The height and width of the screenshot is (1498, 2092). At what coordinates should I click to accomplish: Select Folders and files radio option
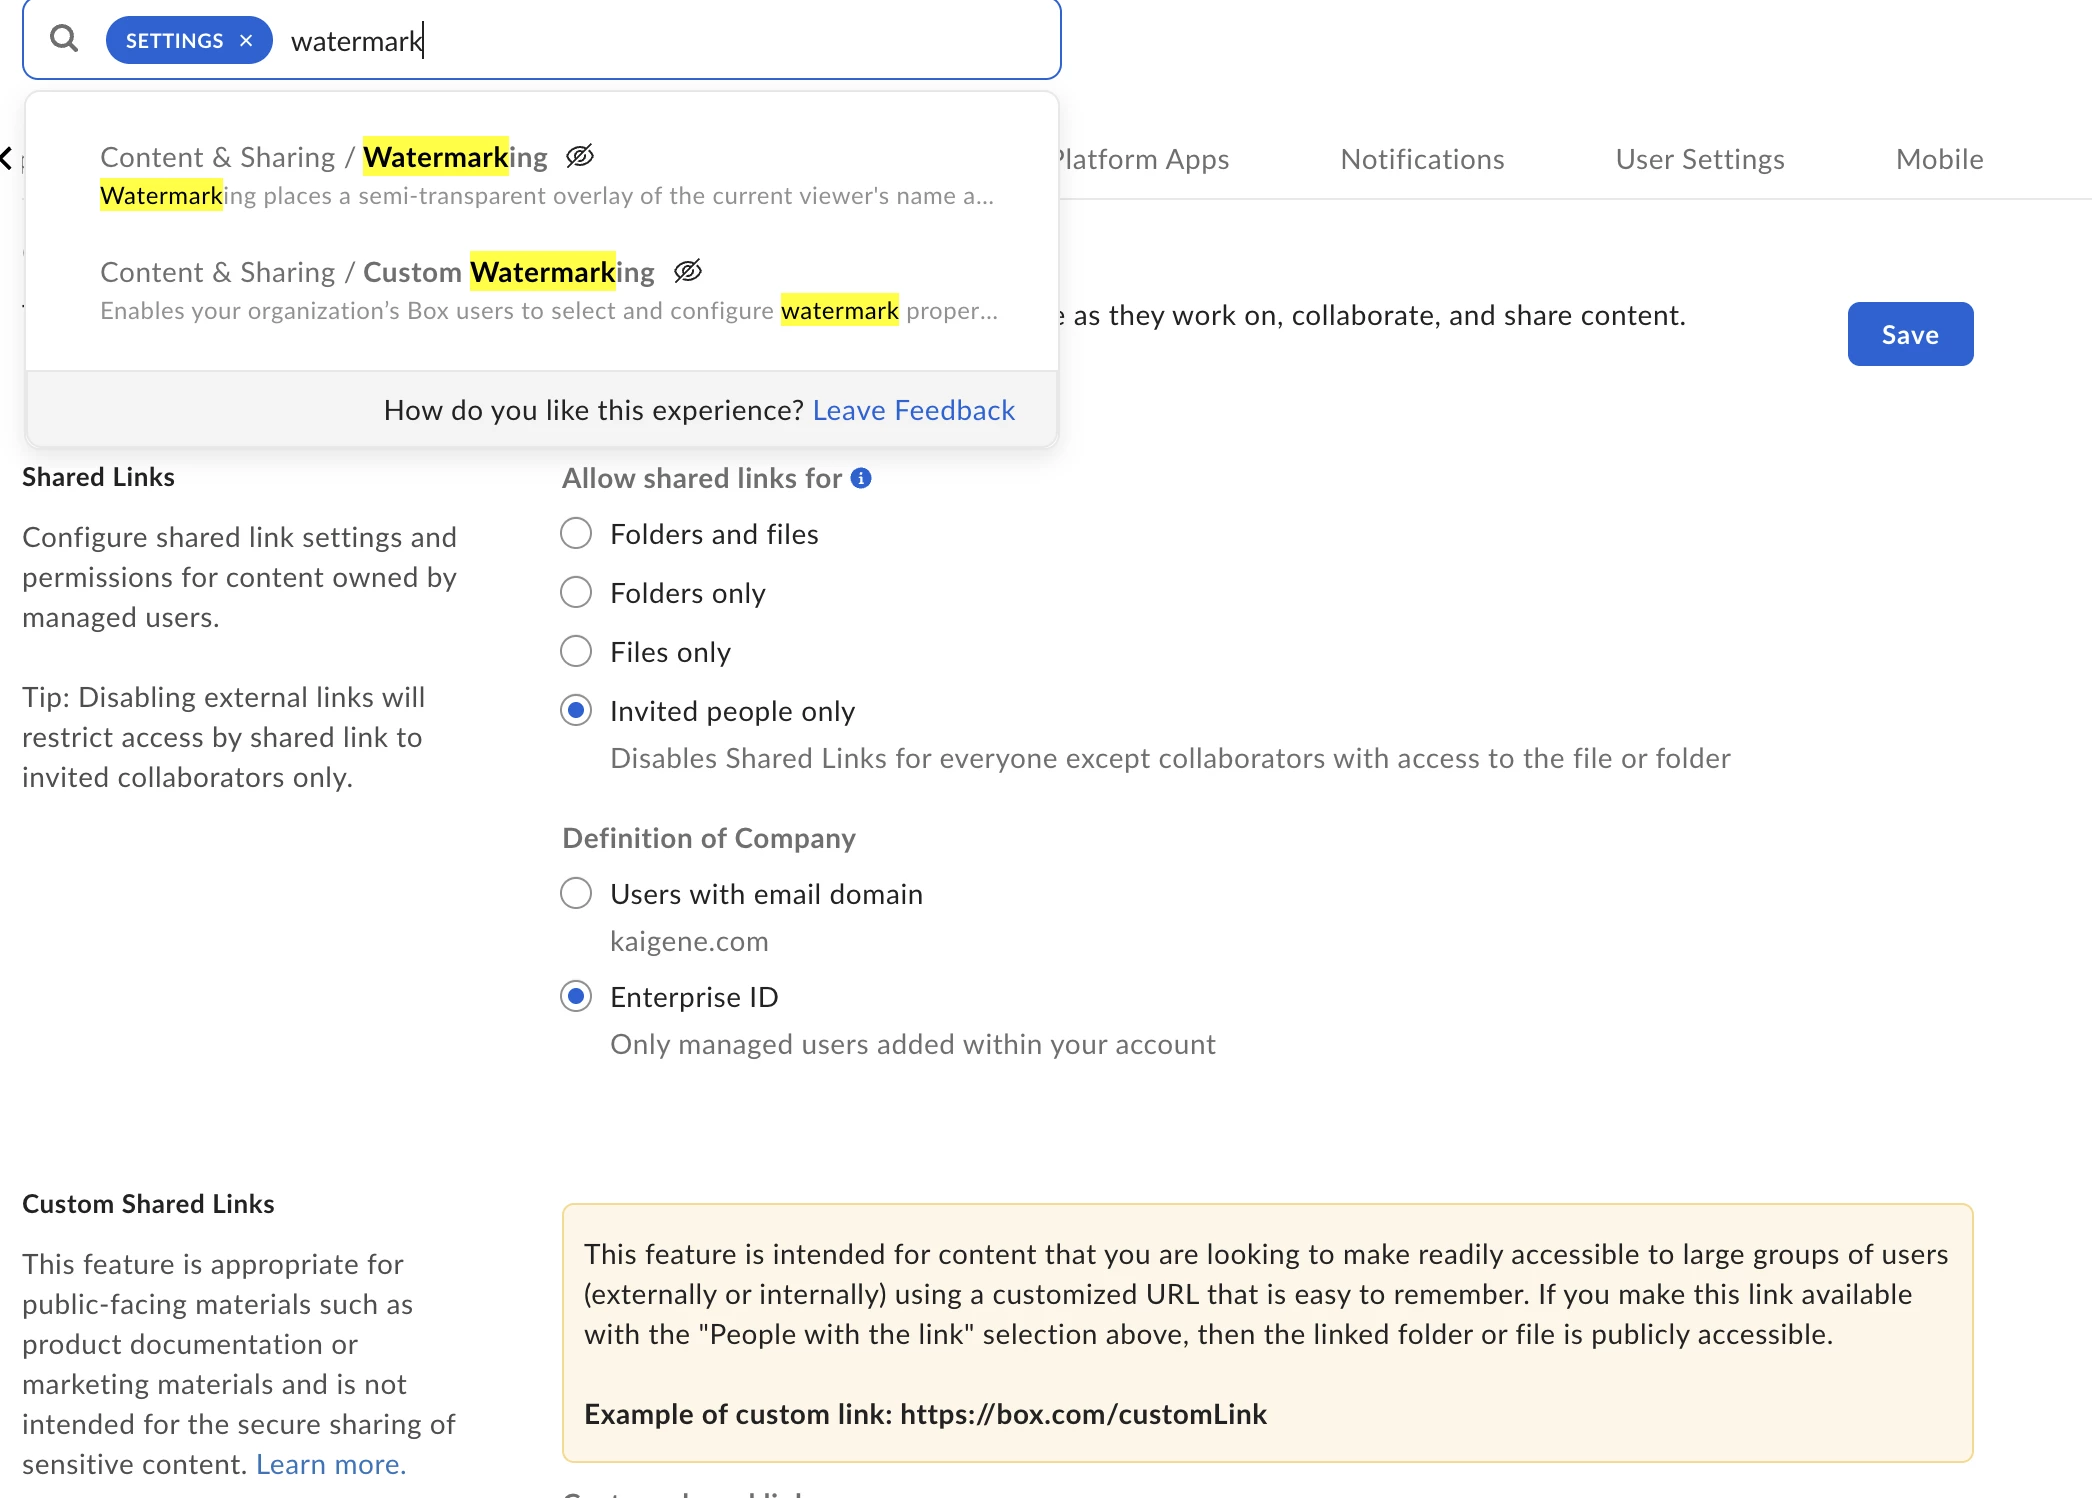576,533
